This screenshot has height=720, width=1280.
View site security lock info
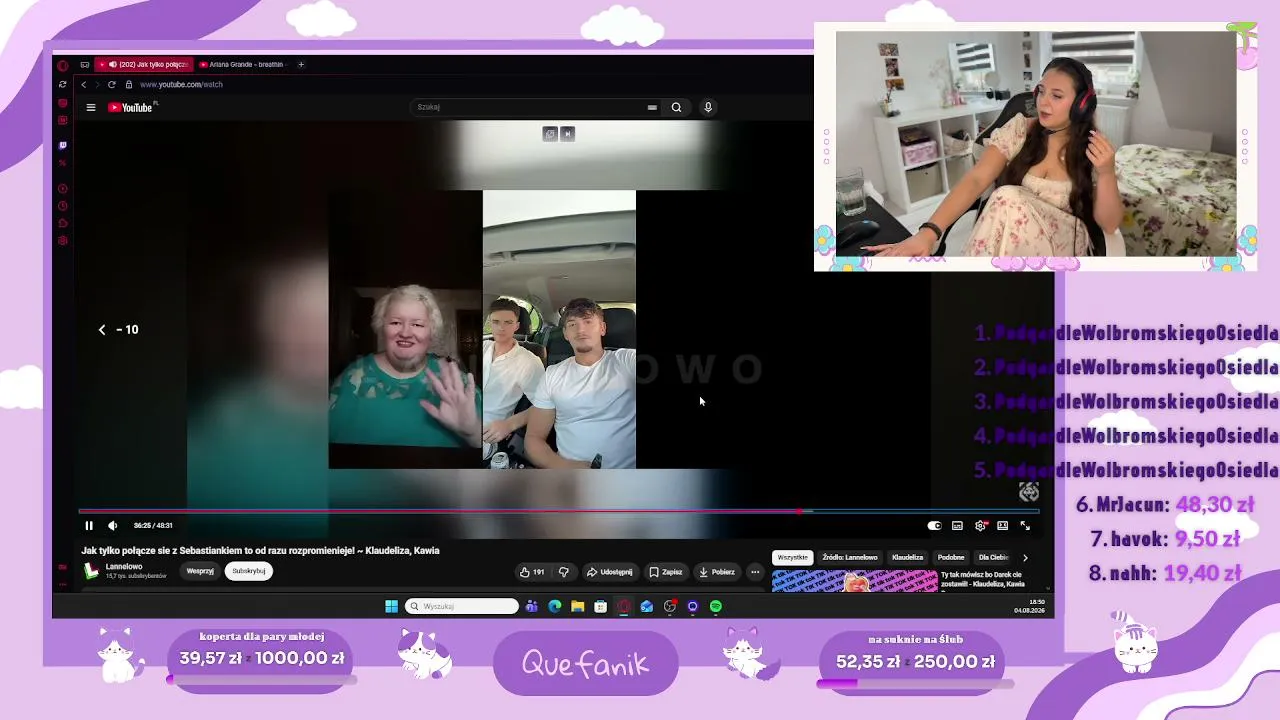pyautogui.click(x=129, y=85)
